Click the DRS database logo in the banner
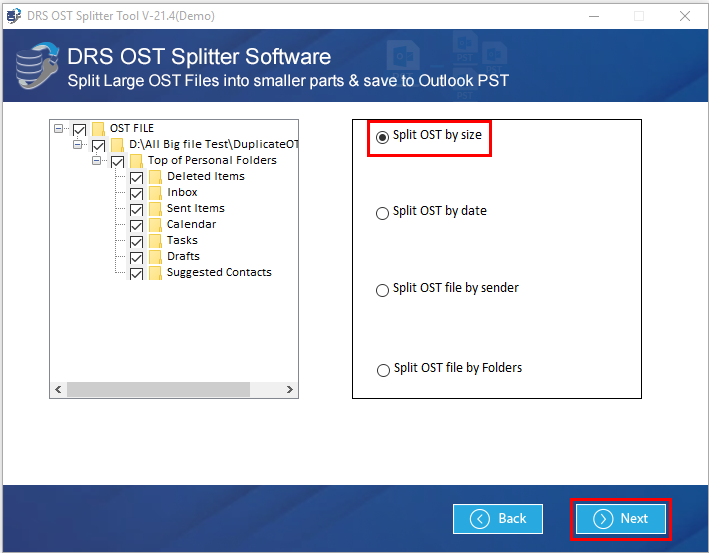This screenshot has width=709, height=553. (x=37, y=66)
